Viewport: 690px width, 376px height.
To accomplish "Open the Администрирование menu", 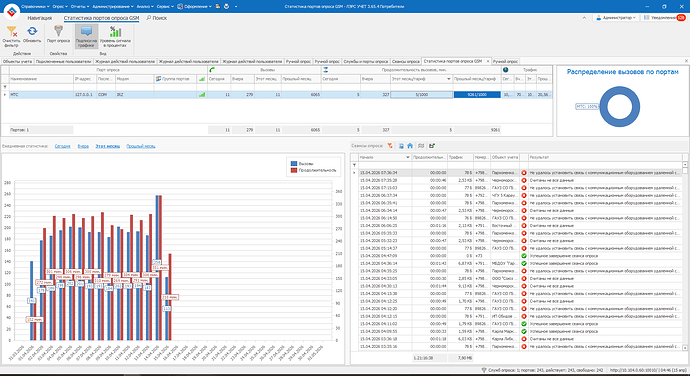I will pyautogui.click(x=113, y=7).
